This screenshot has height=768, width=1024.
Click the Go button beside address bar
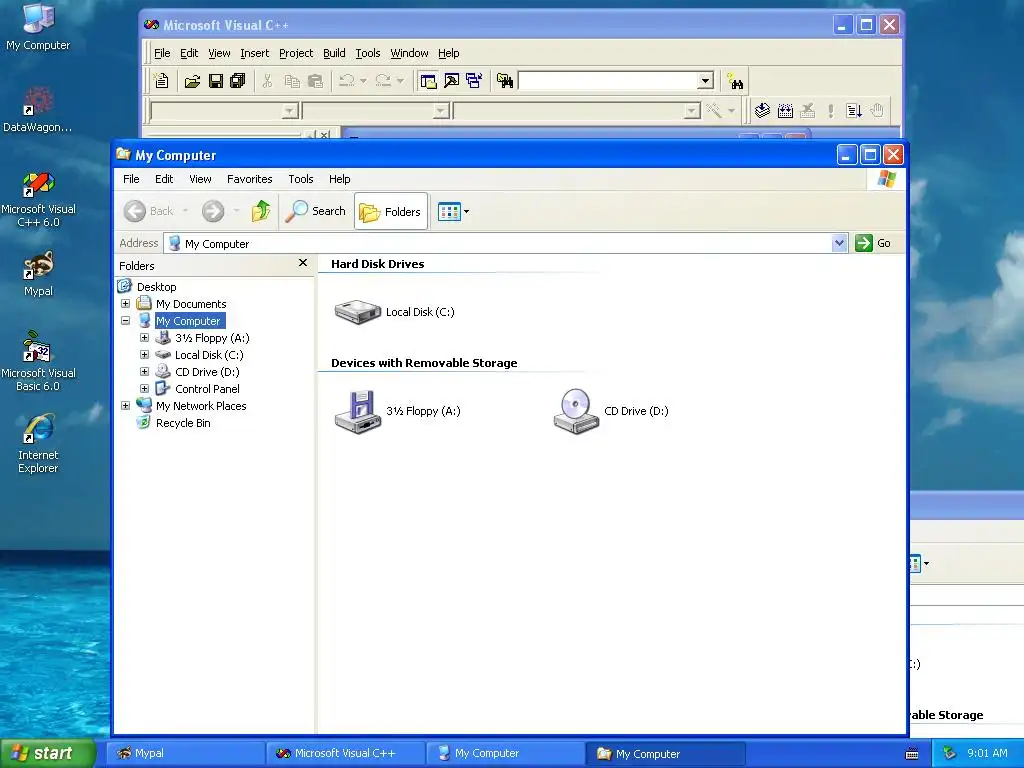click(x=873, y=243)
